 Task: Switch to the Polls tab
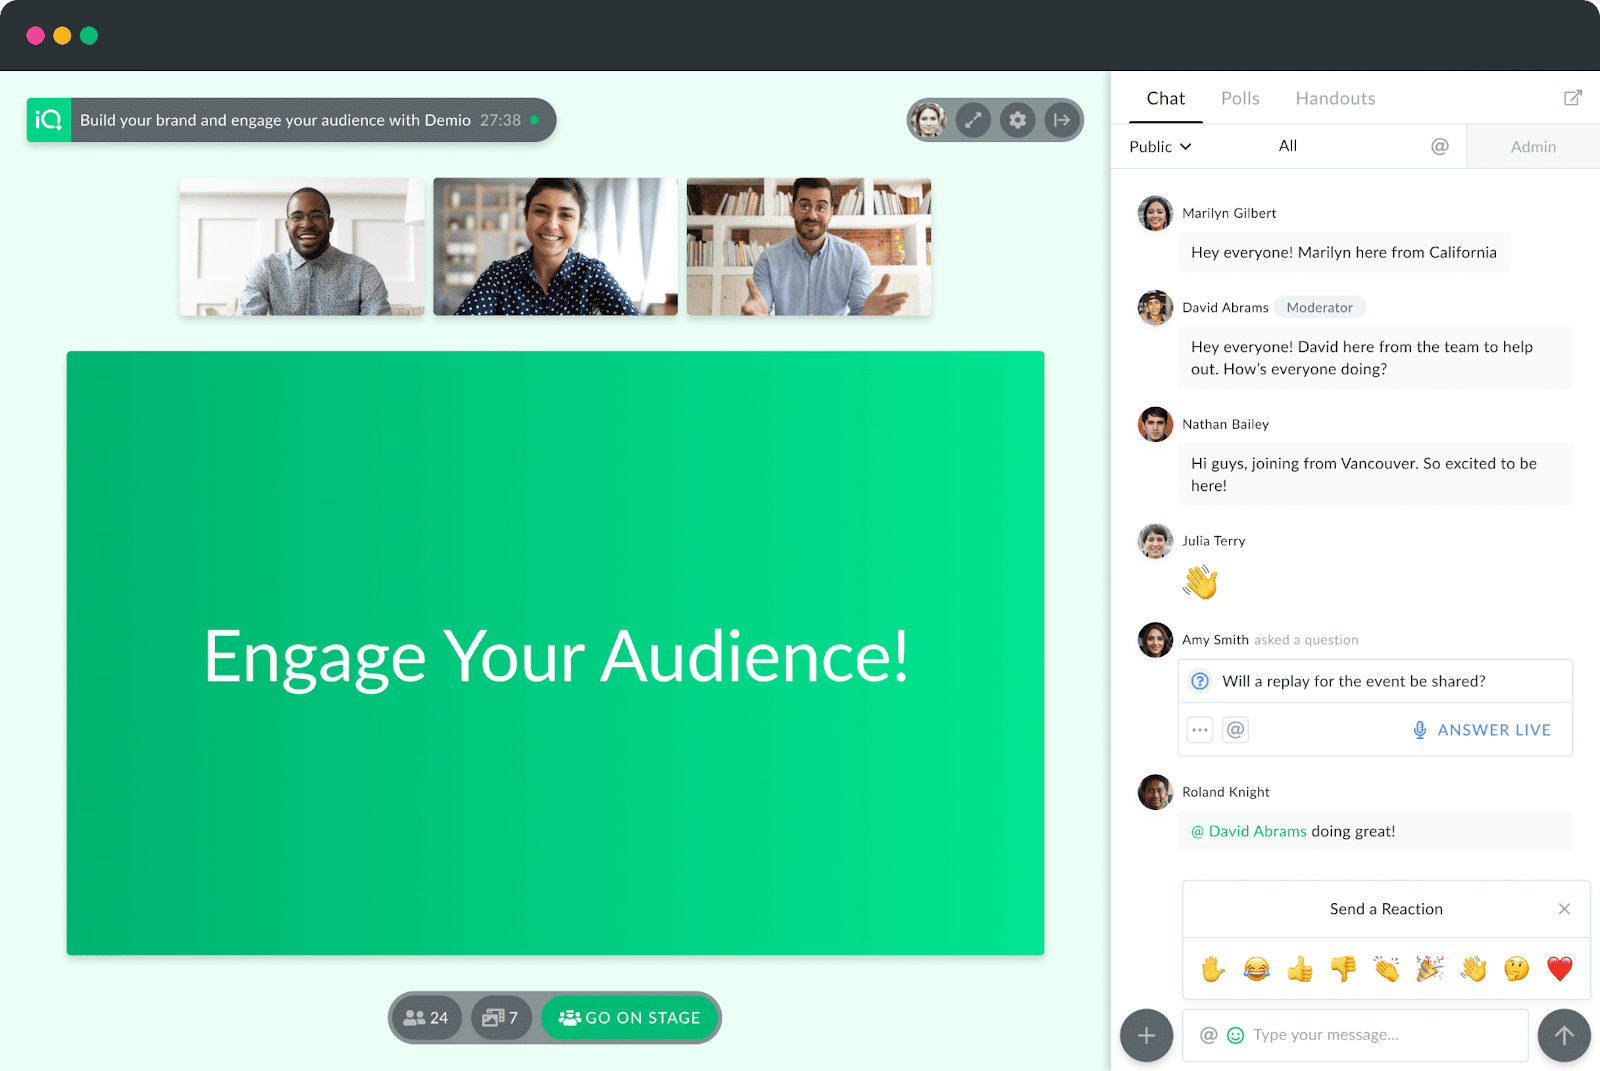(1239, 97)
